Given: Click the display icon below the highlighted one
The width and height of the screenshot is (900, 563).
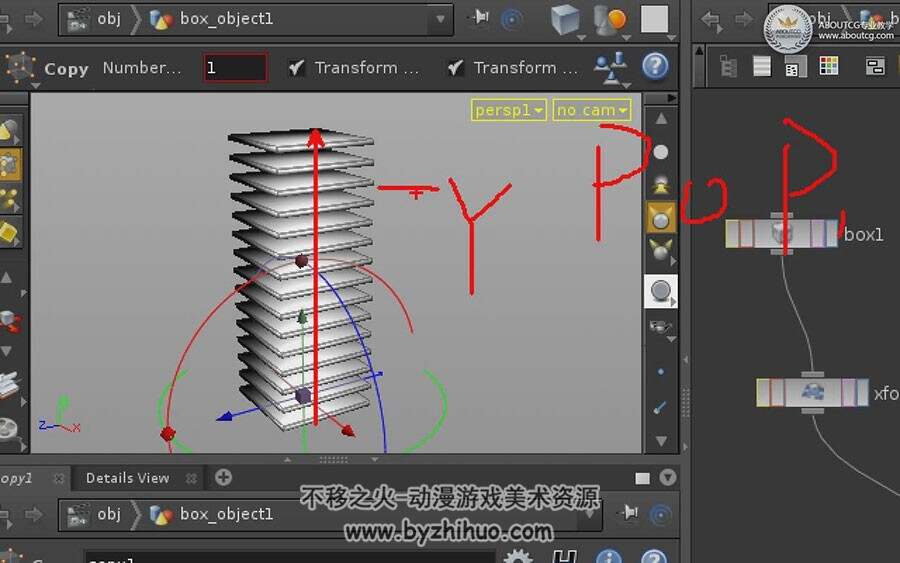Looking at the screenshot, I should coord(661,250).
